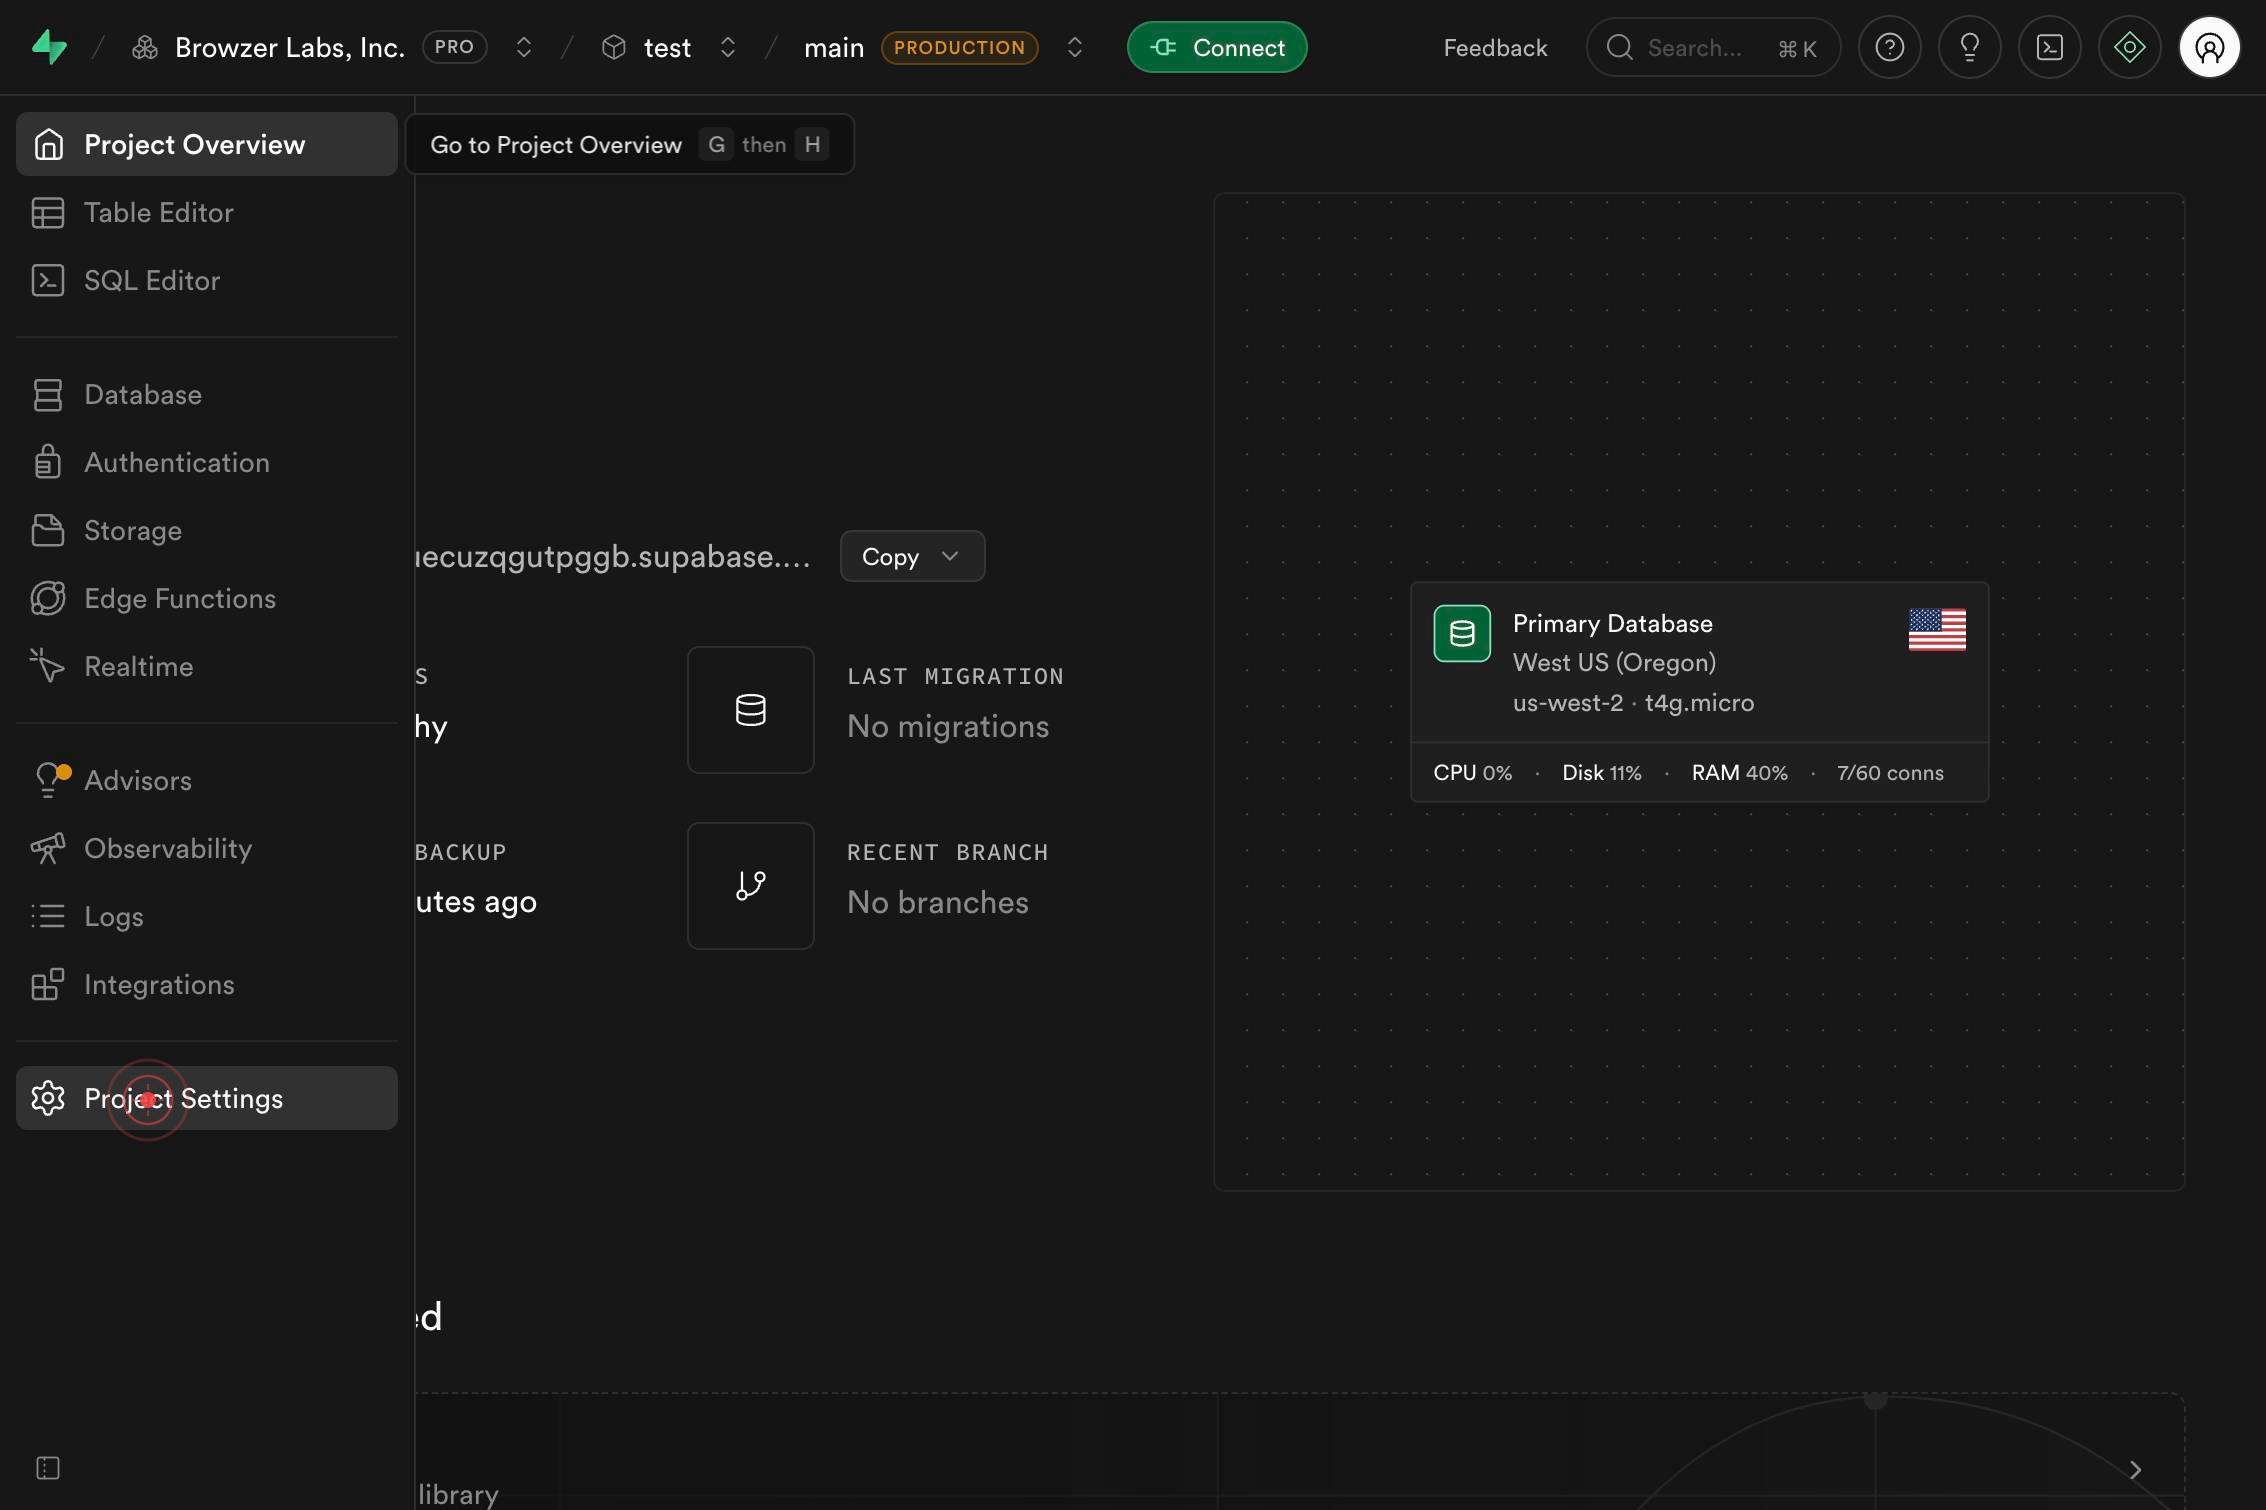
Task: Click the Project Settings gear icon
Action: [x=48, y=1098]
